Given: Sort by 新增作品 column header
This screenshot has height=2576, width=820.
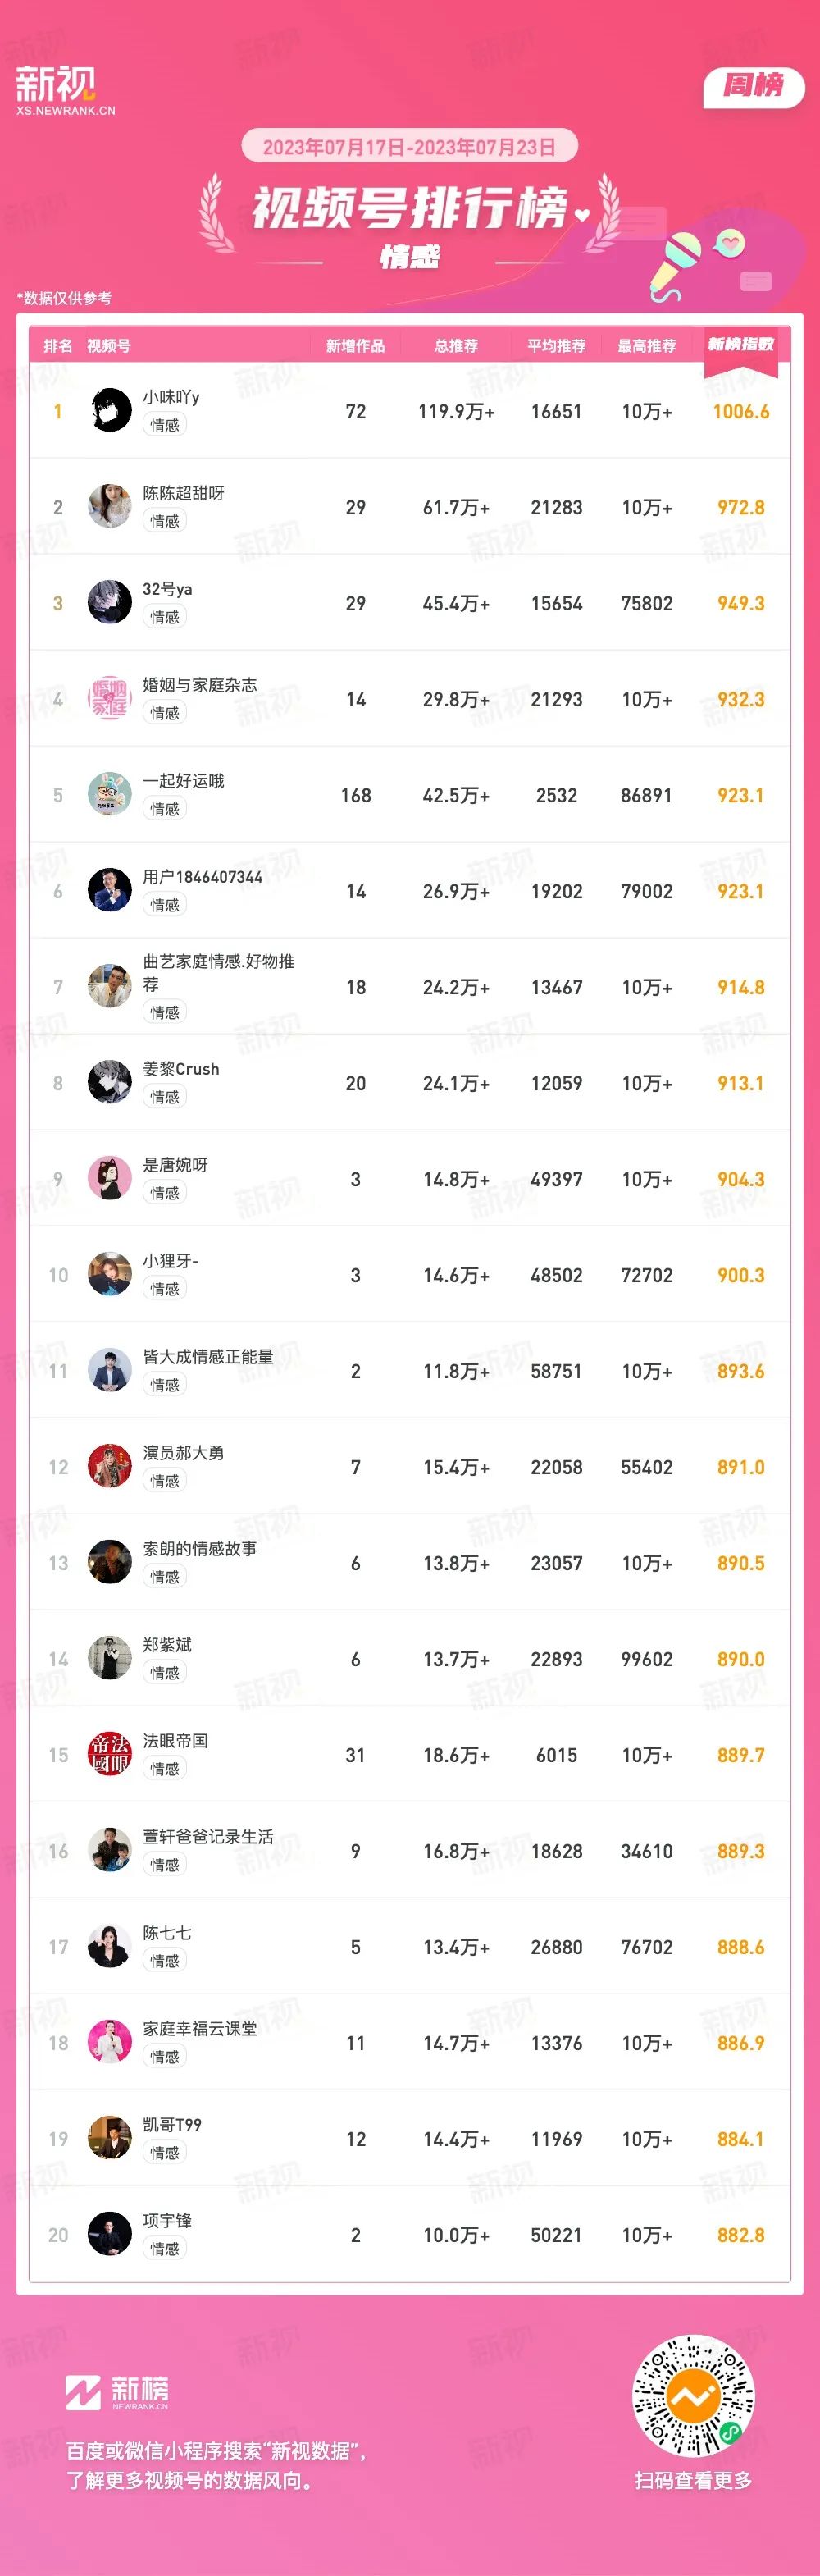Looking at the screenshot, I should 355,346.
